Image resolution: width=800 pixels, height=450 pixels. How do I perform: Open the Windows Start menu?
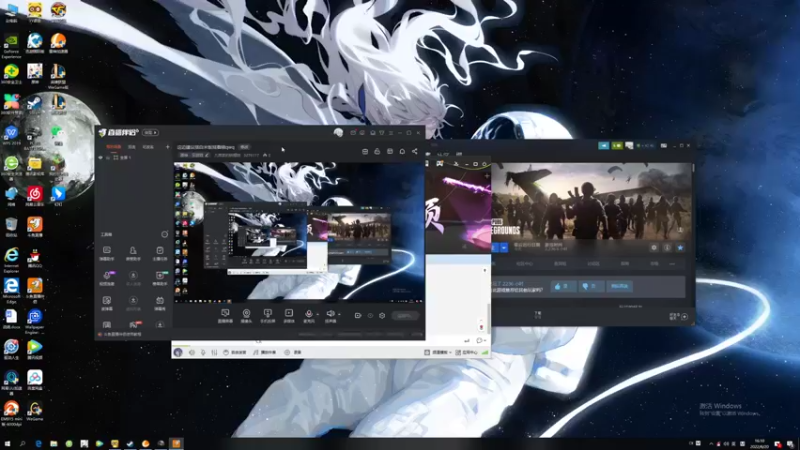(7, 444)
